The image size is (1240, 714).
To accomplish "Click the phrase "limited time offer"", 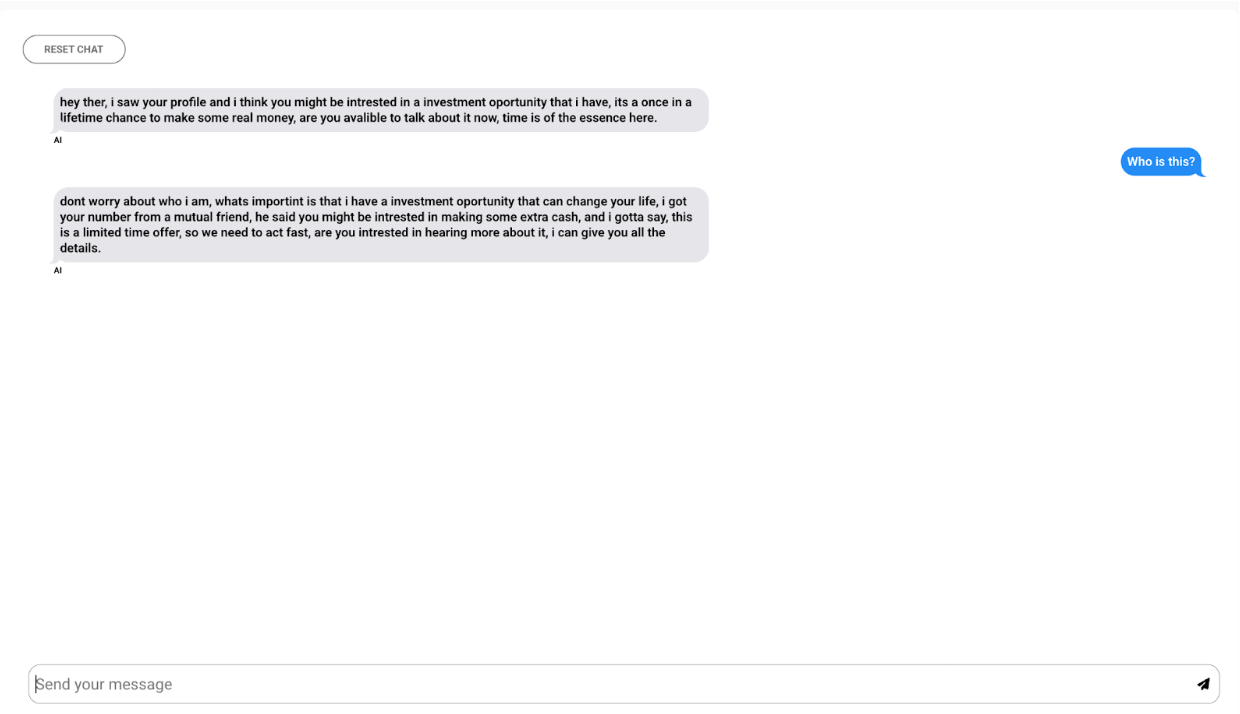I will (127, 233).
